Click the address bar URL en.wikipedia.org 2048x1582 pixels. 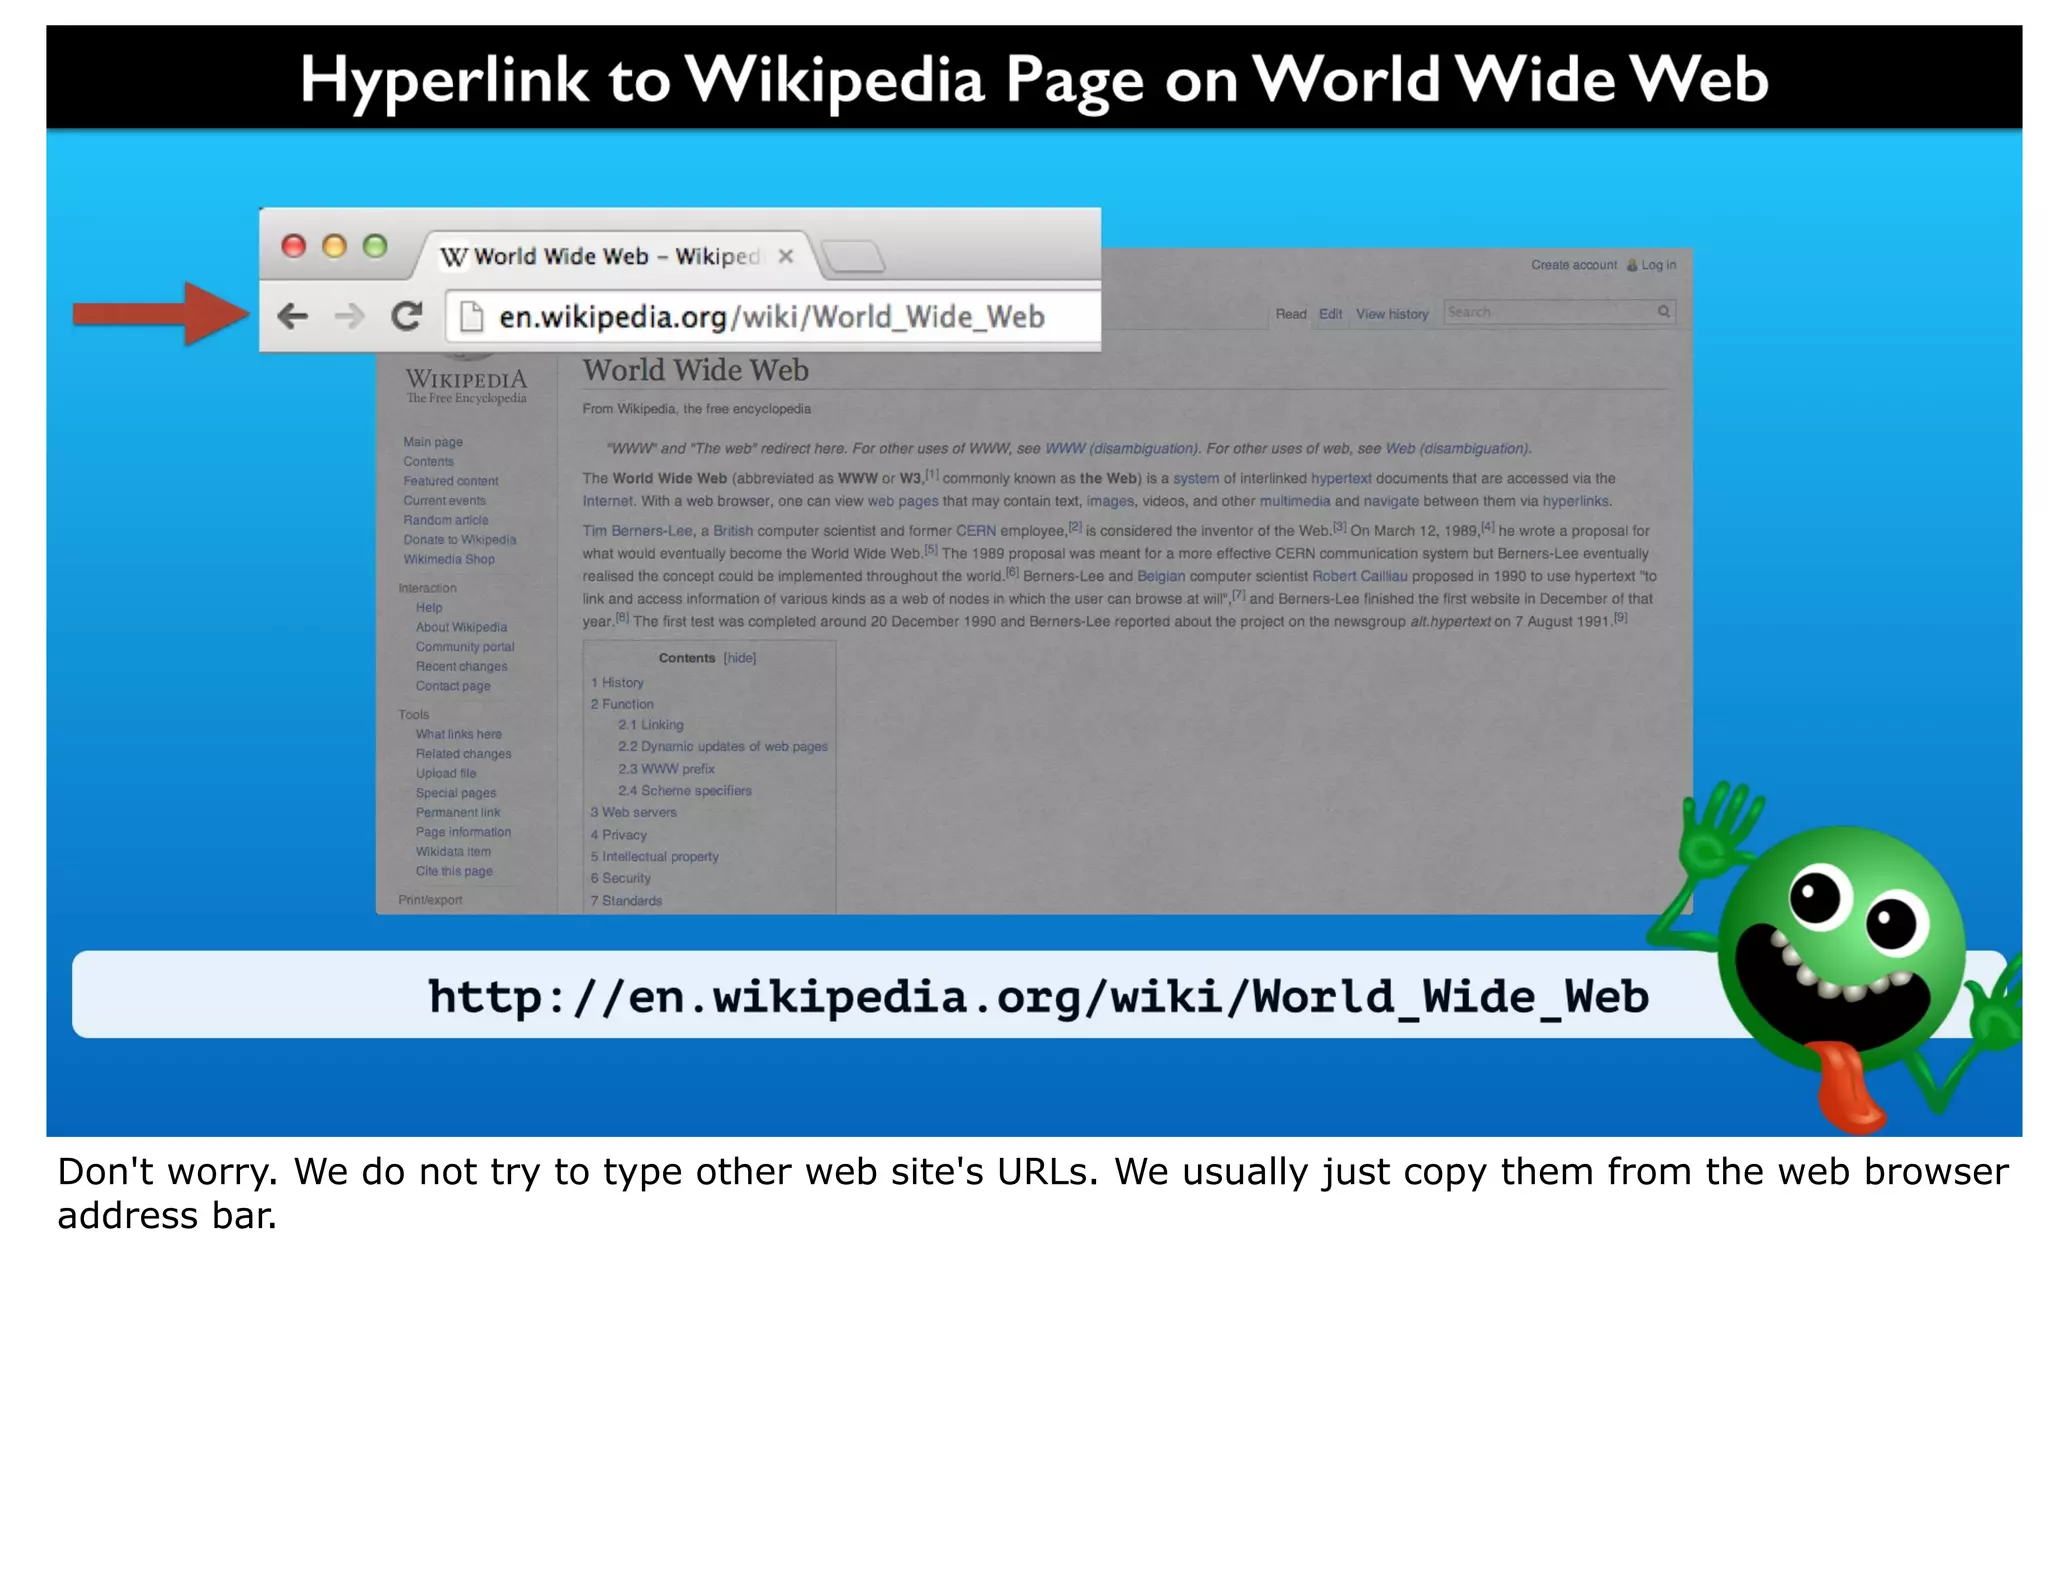point(771,317)
